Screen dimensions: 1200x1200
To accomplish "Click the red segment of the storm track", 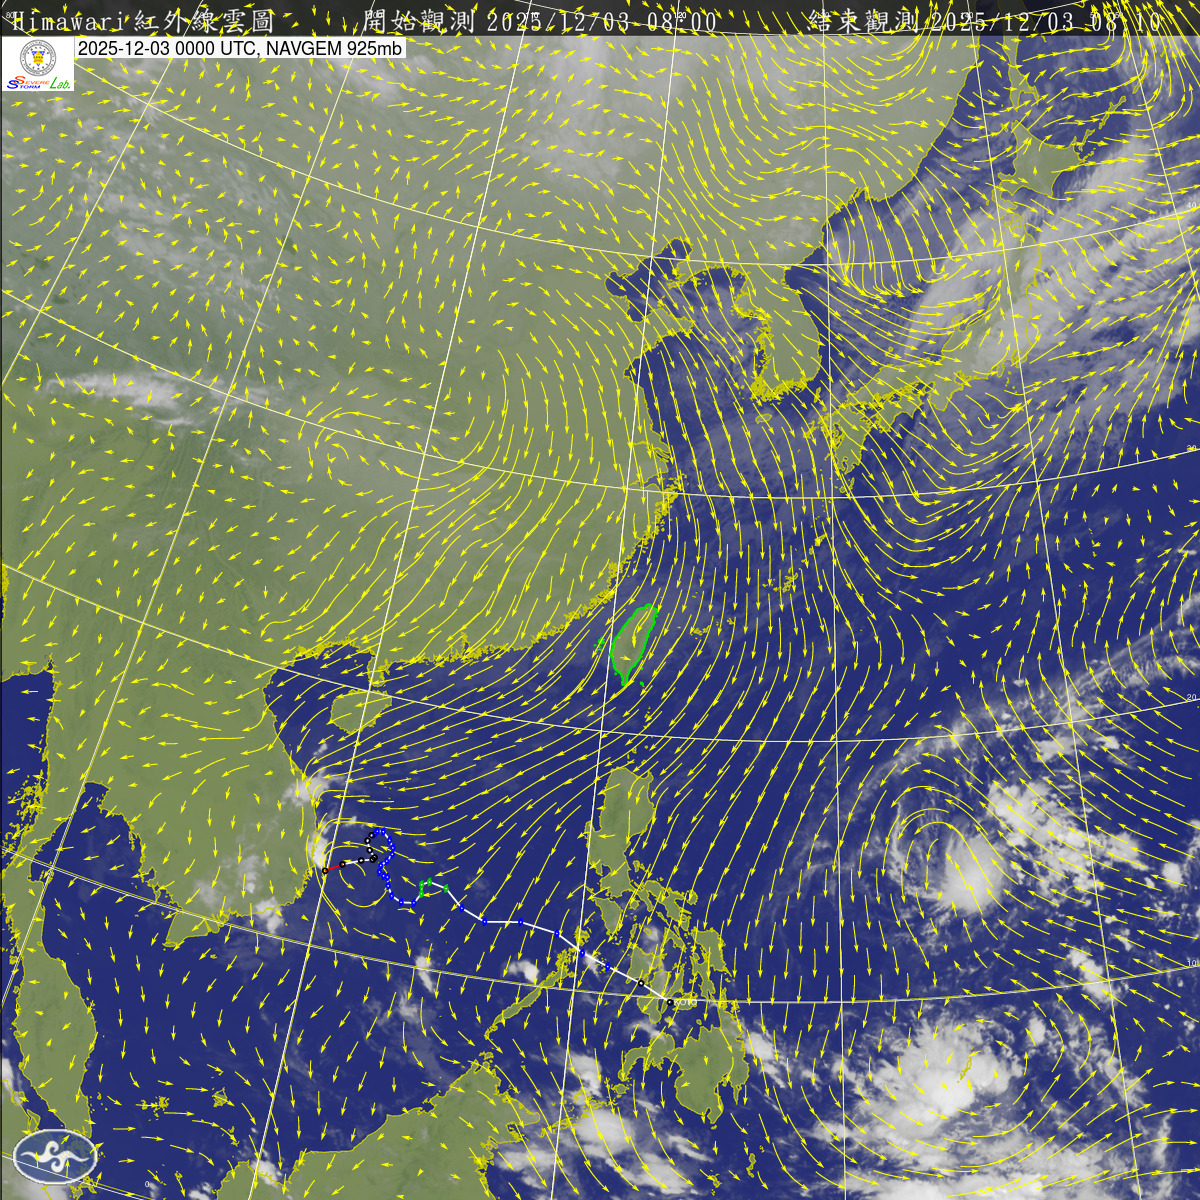I will pos(334,867).
